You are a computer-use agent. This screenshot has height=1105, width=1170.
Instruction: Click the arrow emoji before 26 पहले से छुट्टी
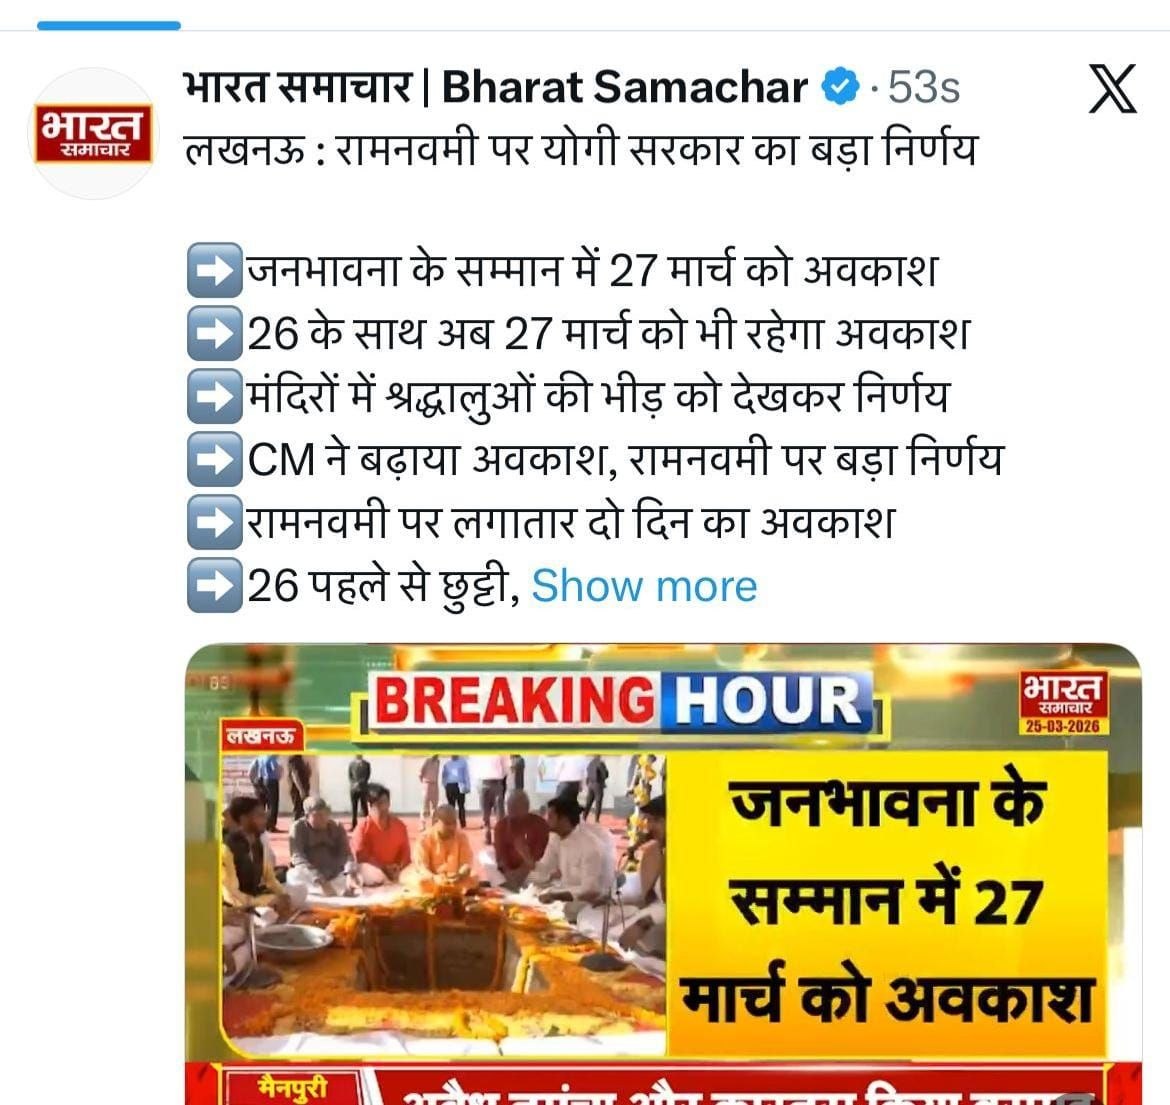[215, 585]
